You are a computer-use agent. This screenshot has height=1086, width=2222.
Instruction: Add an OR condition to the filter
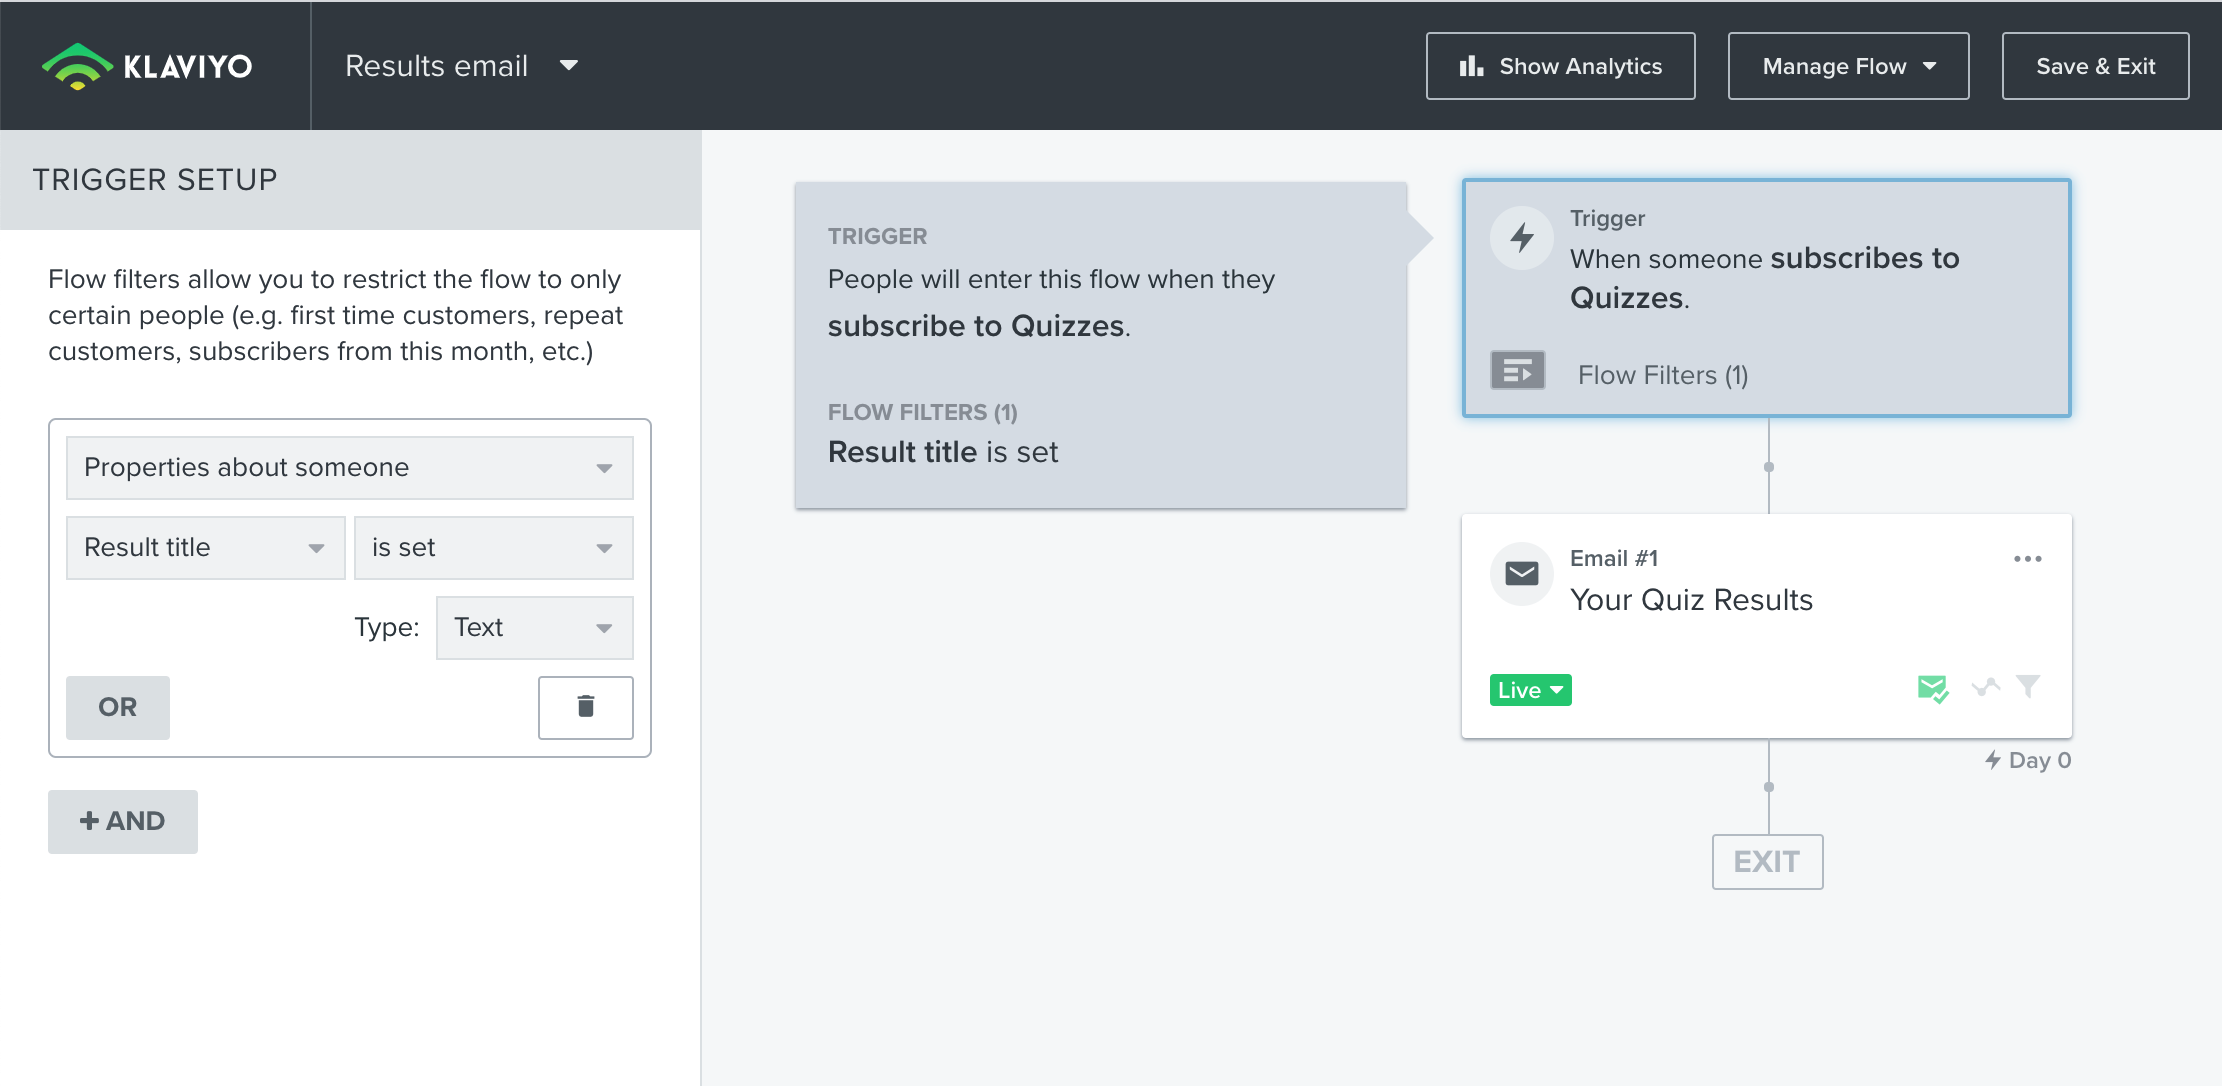point(118,707)
